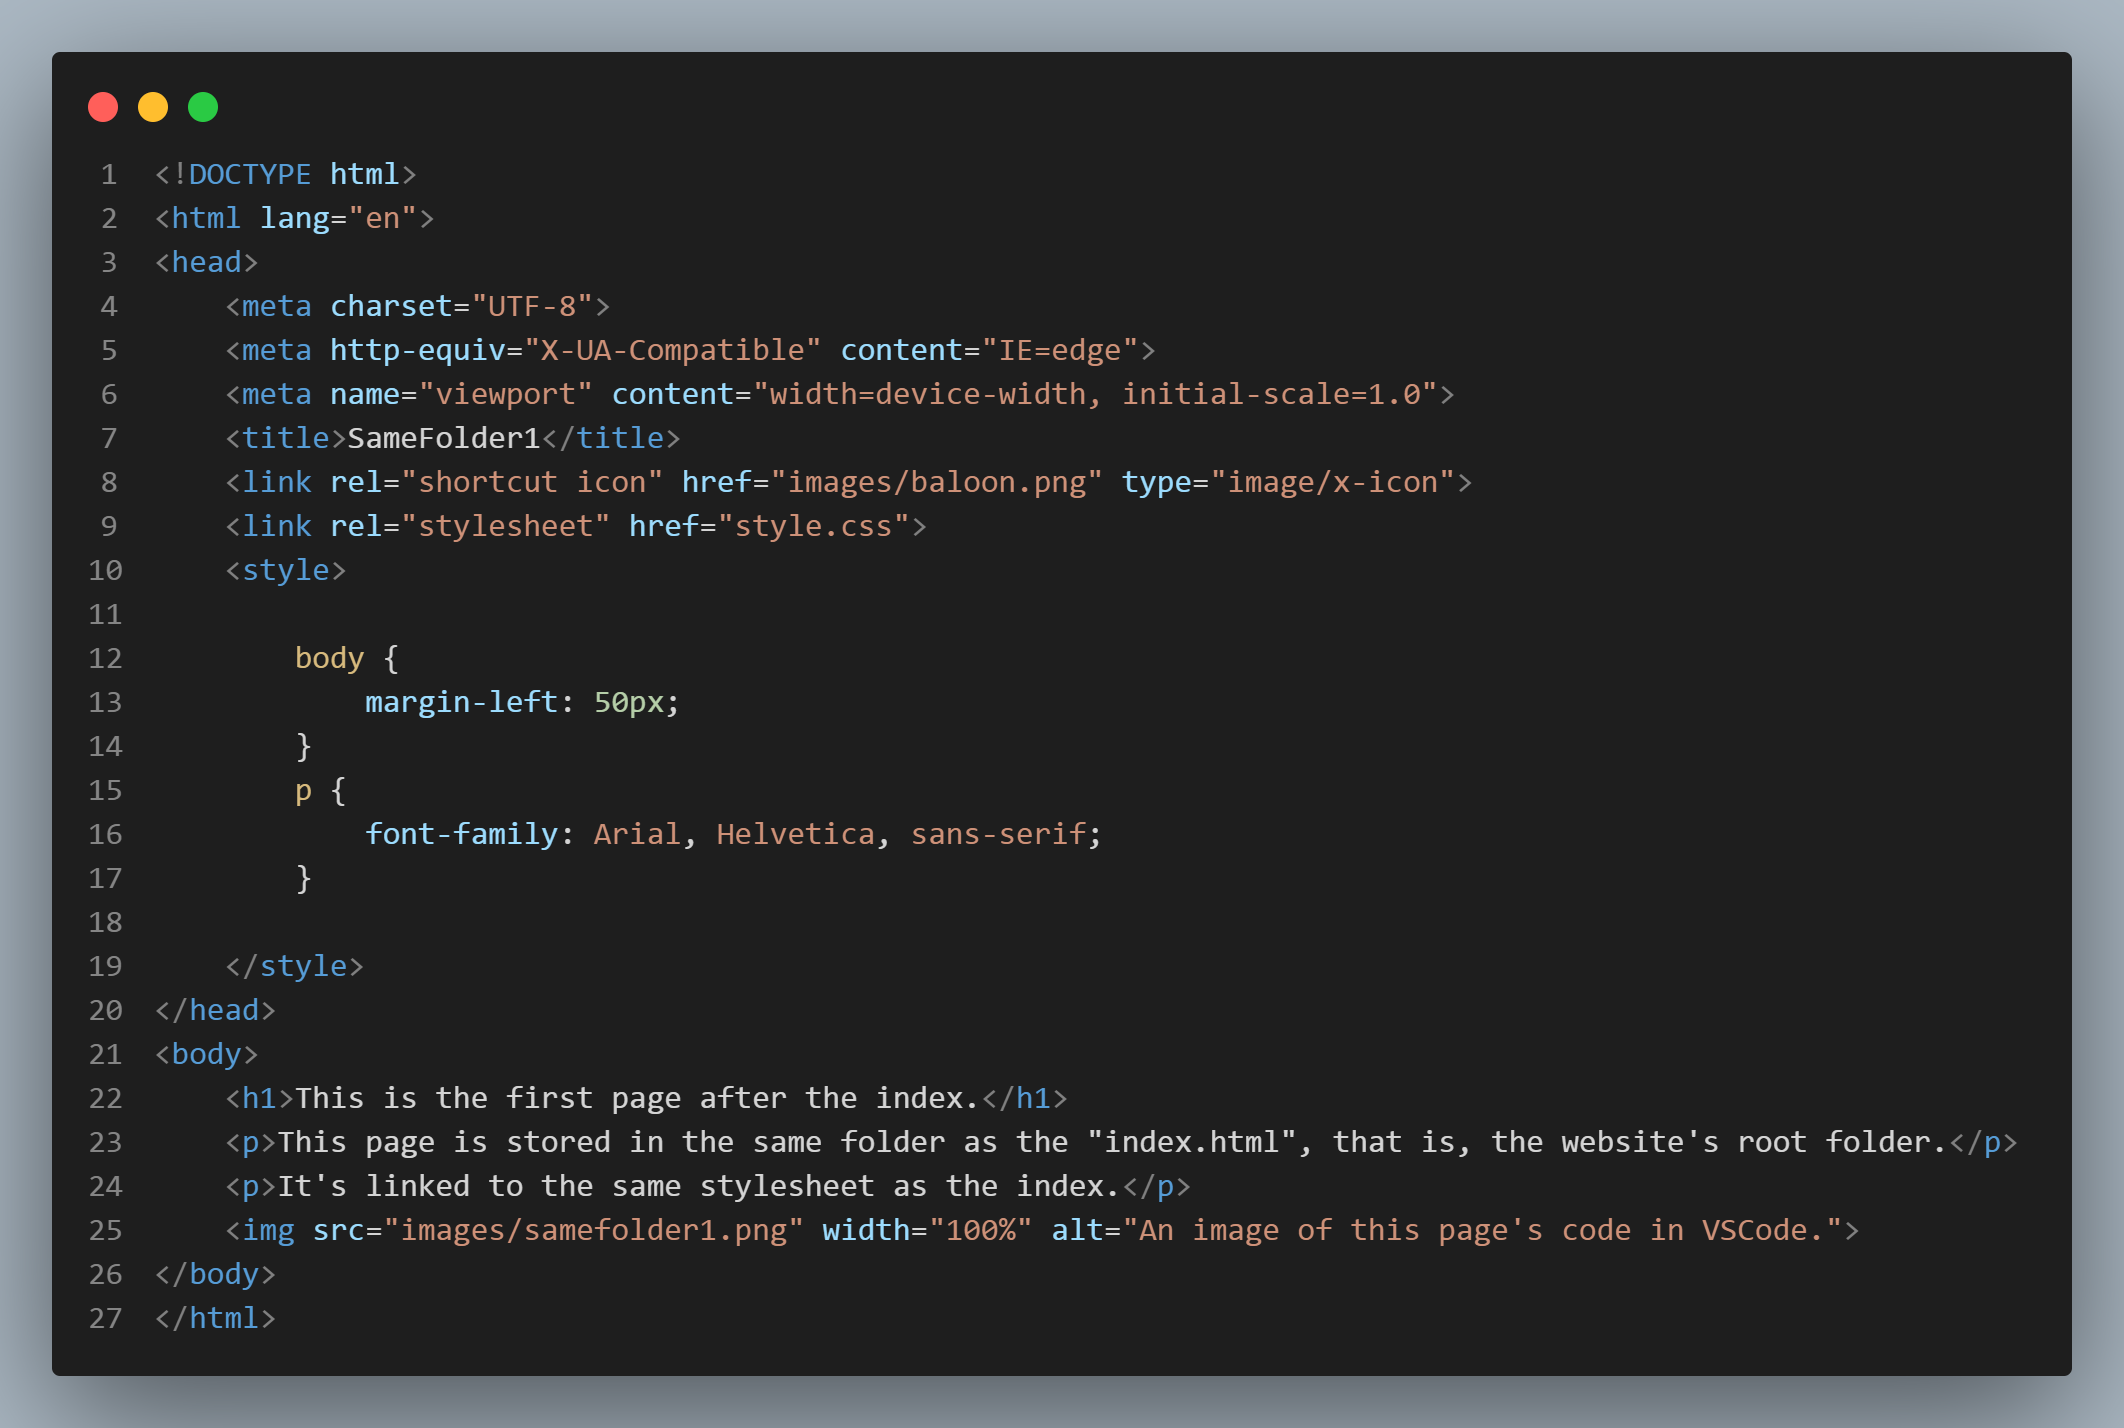Click the opening head tag on line 3
The image size is (2124, 1428).
point(207,262)
